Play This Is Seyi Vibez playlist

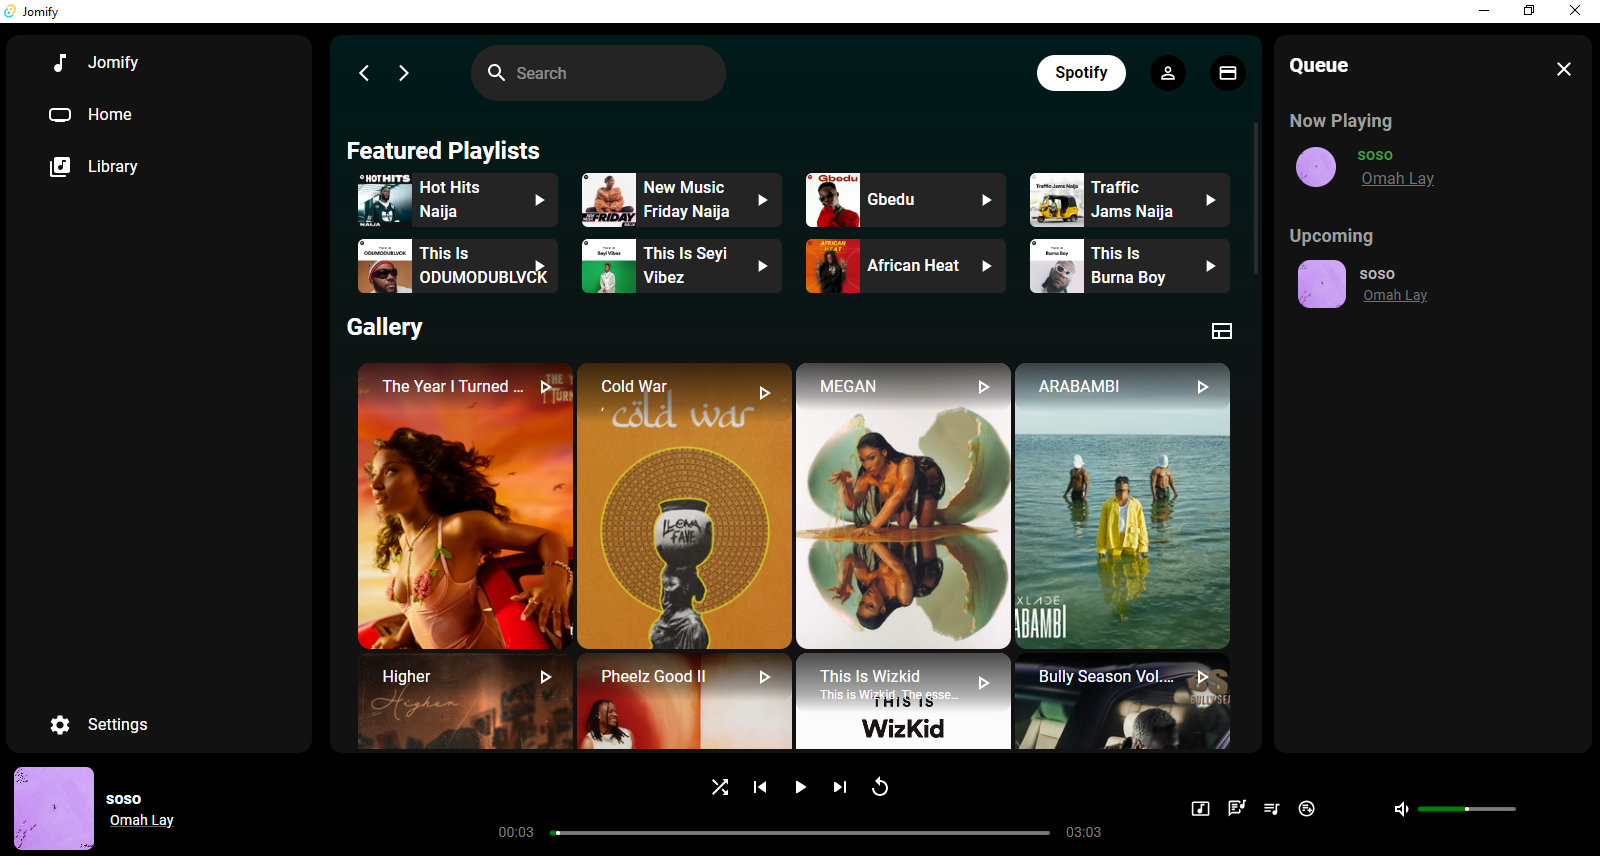[763, 266]
